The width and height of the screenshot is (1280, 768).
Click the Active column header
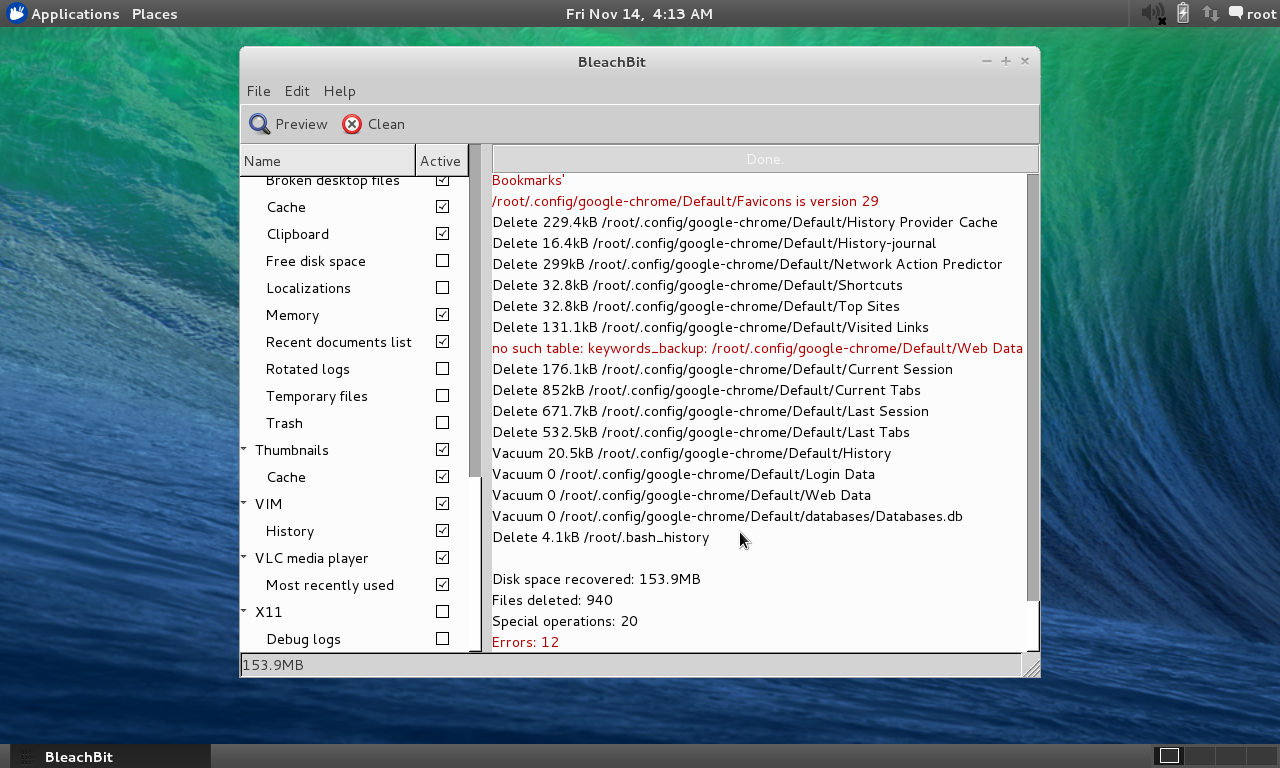(x=441, y=160)
